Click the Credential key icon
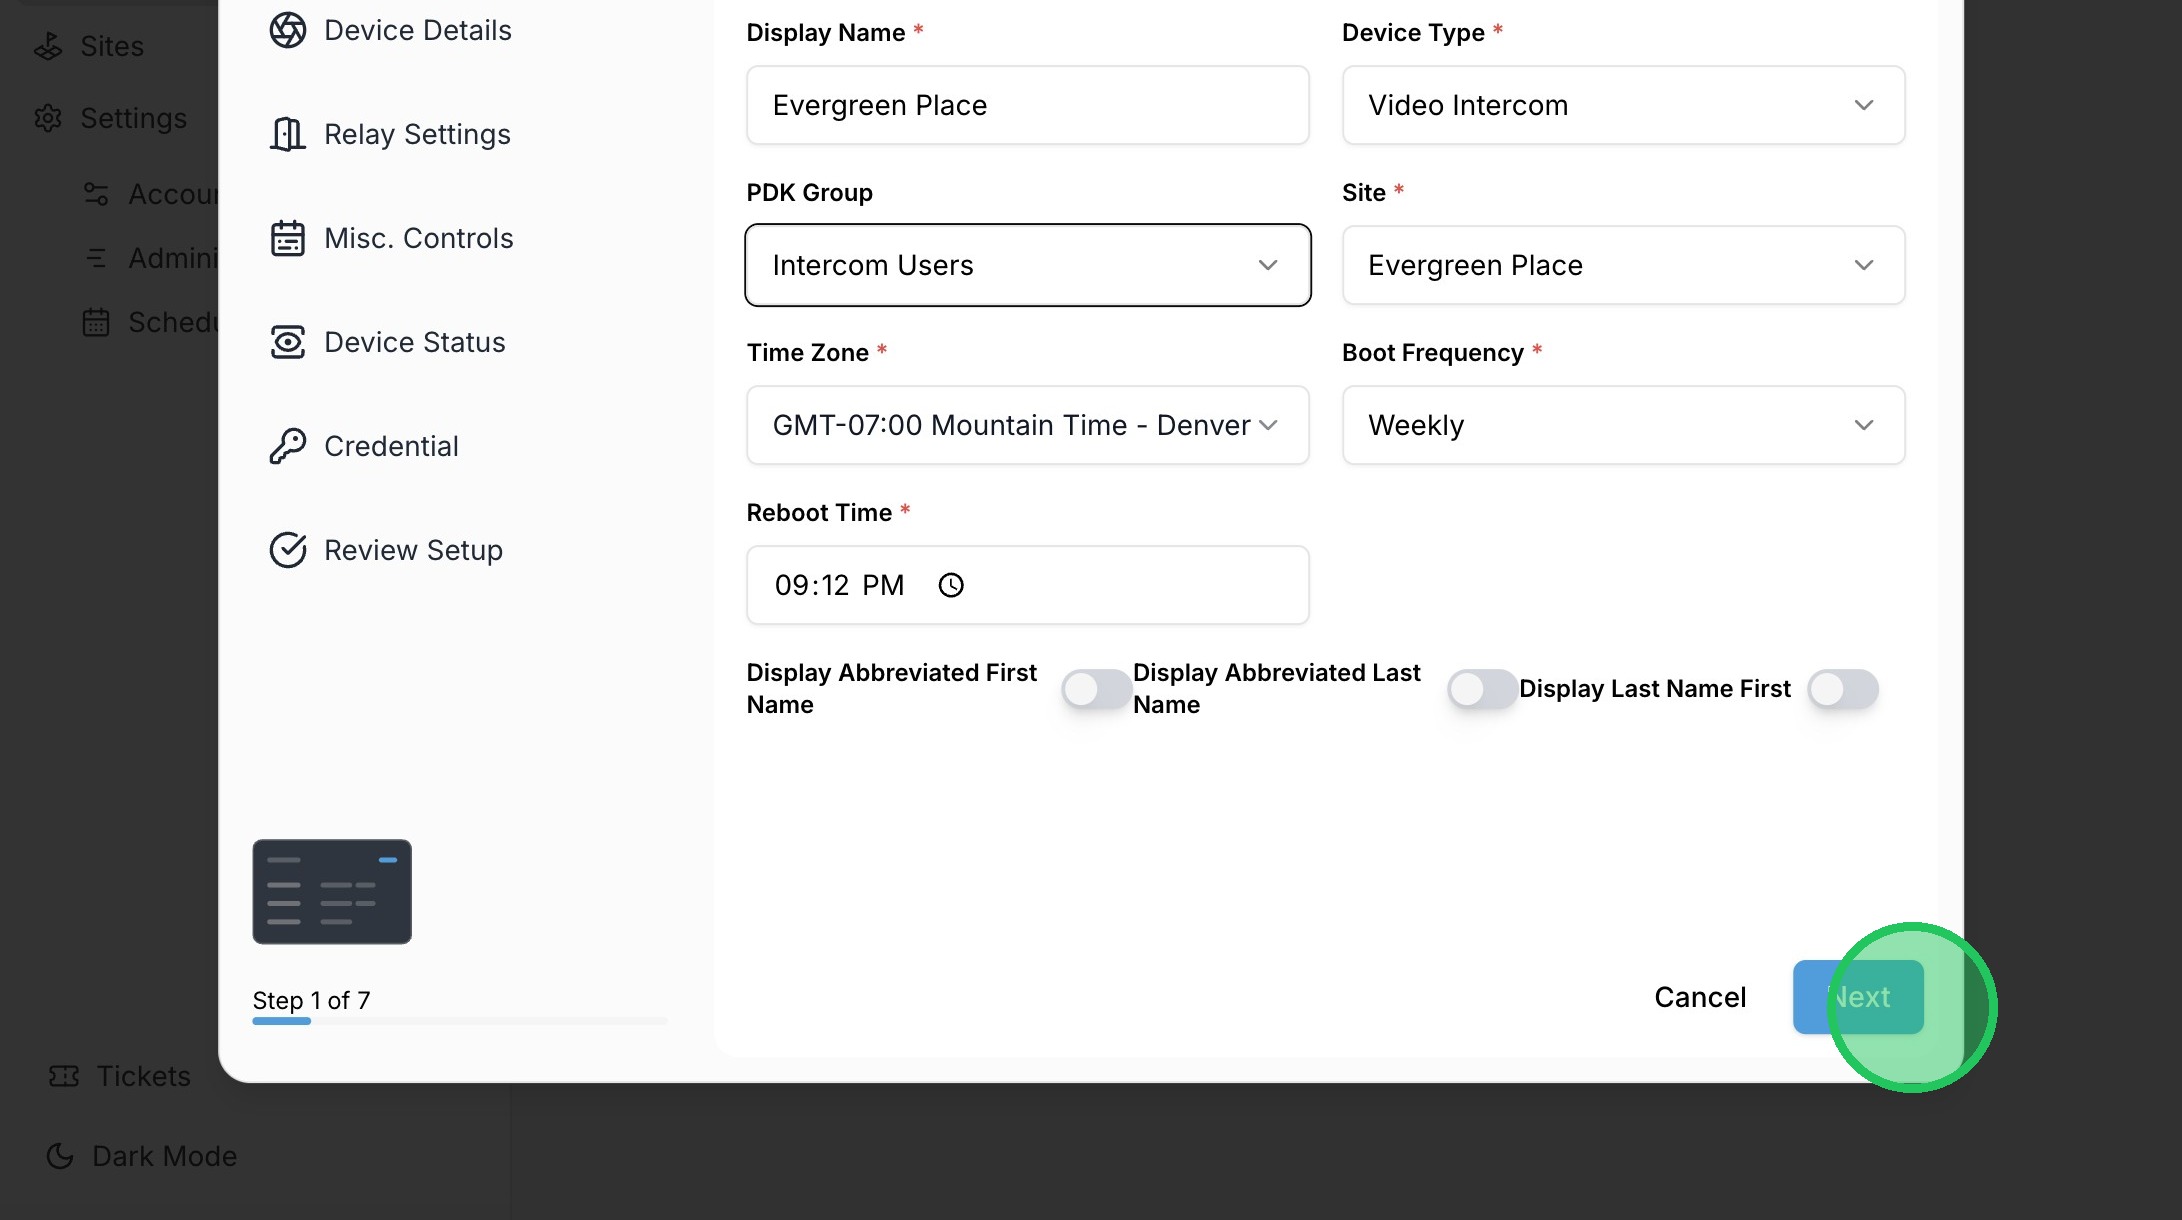 [x=288, y=446]
